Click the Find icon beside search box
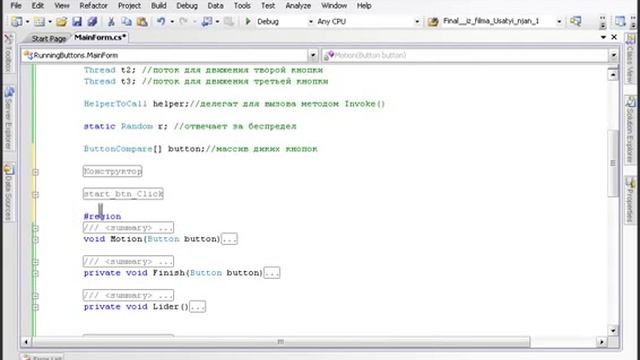 pos(433,22)
